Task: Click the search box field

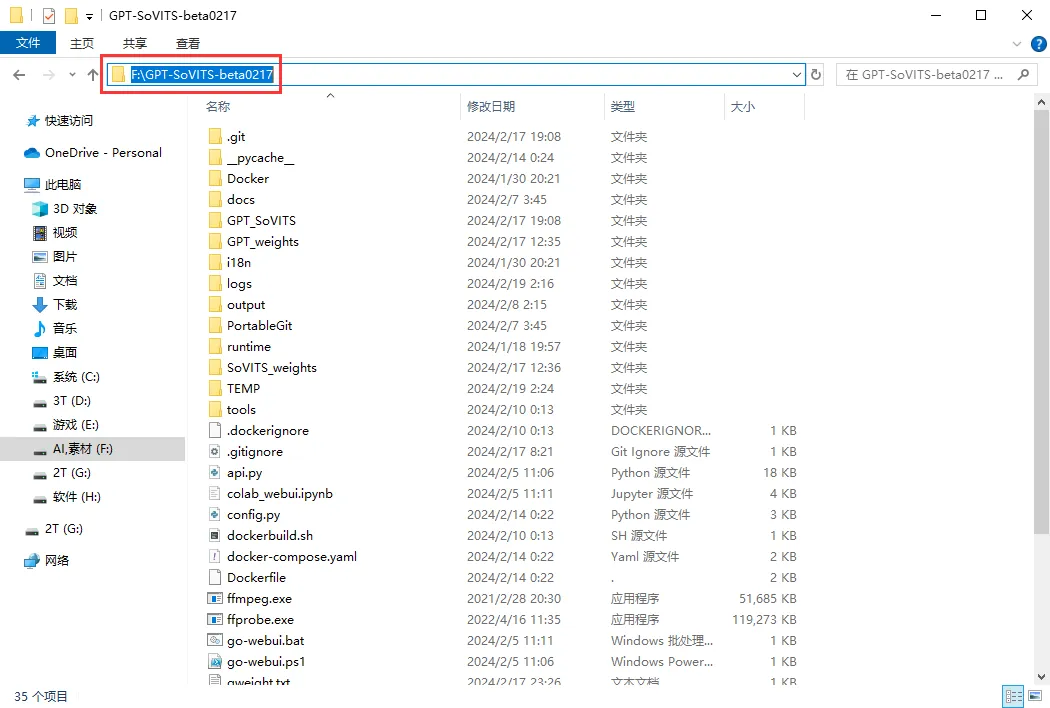Action: pyautogui.click(x=936, y=75)
